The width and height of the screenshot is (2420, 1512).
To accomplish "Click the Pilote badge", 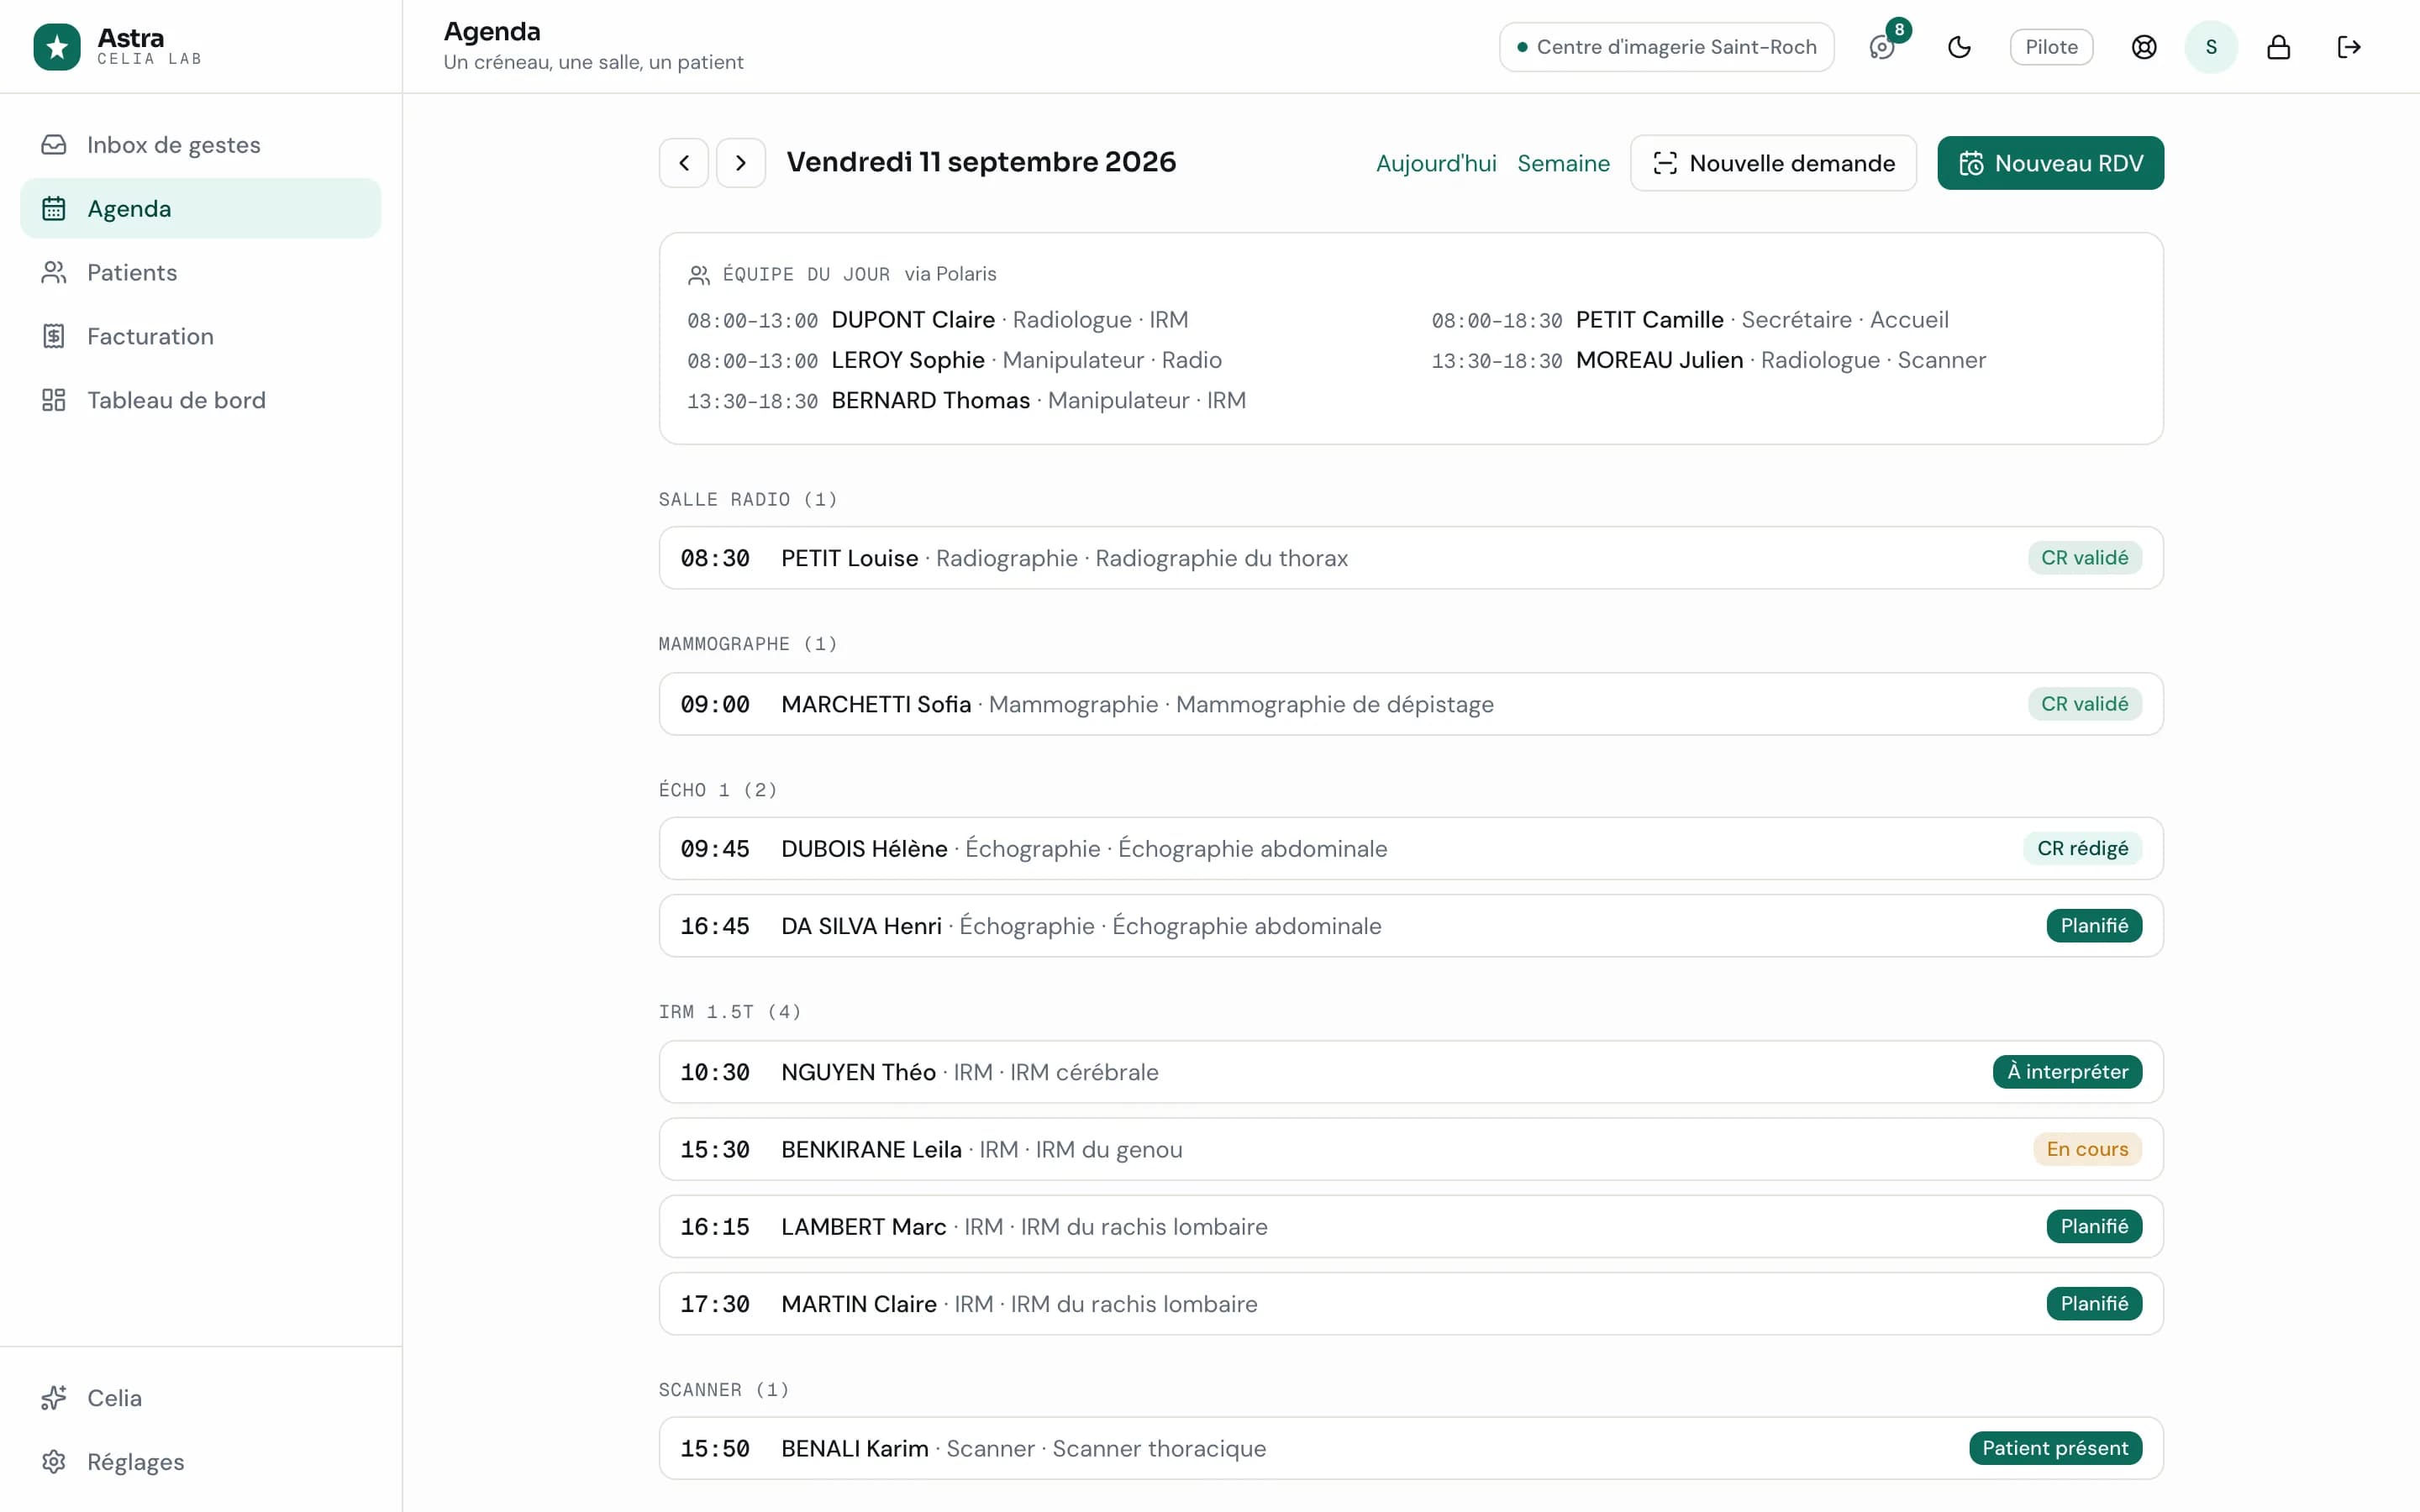I will pyautogui.click(x=2051, y=47).
